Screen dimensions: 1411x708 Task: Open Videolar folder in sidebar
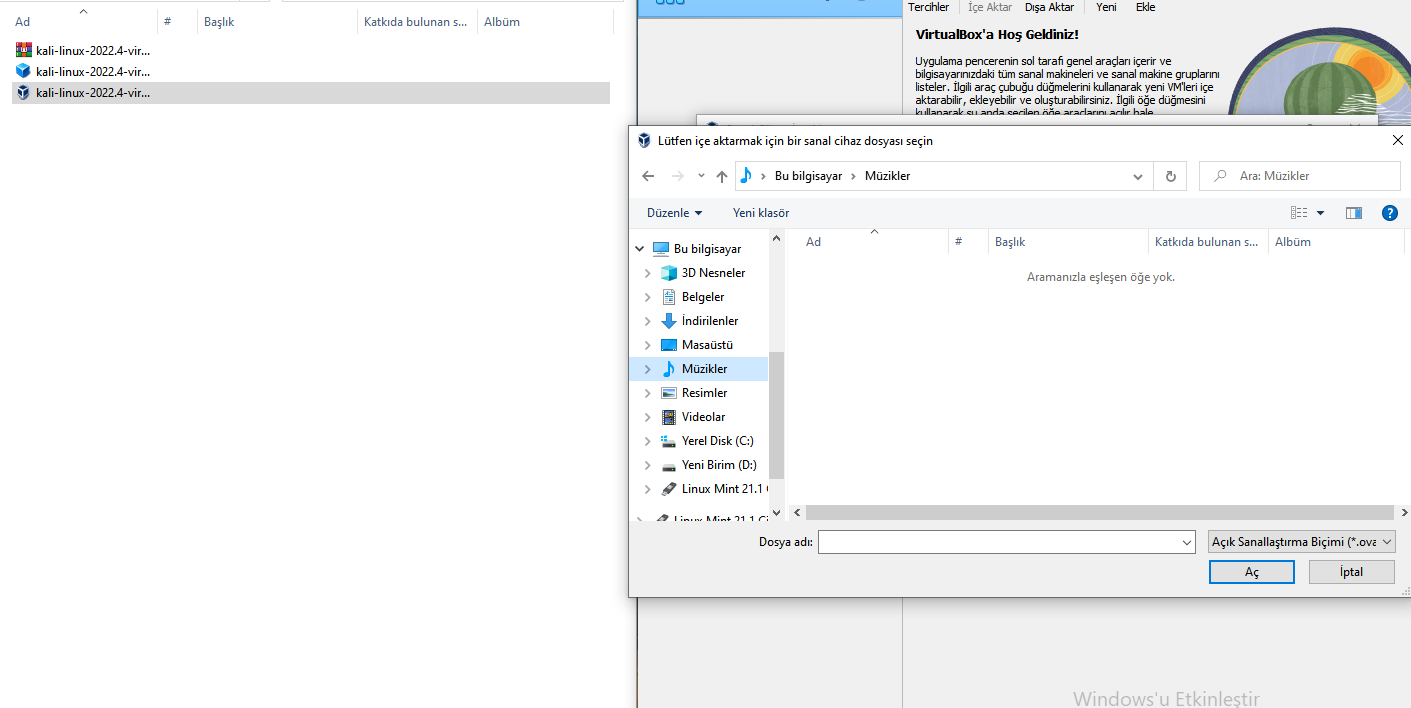tap(703, 417)
